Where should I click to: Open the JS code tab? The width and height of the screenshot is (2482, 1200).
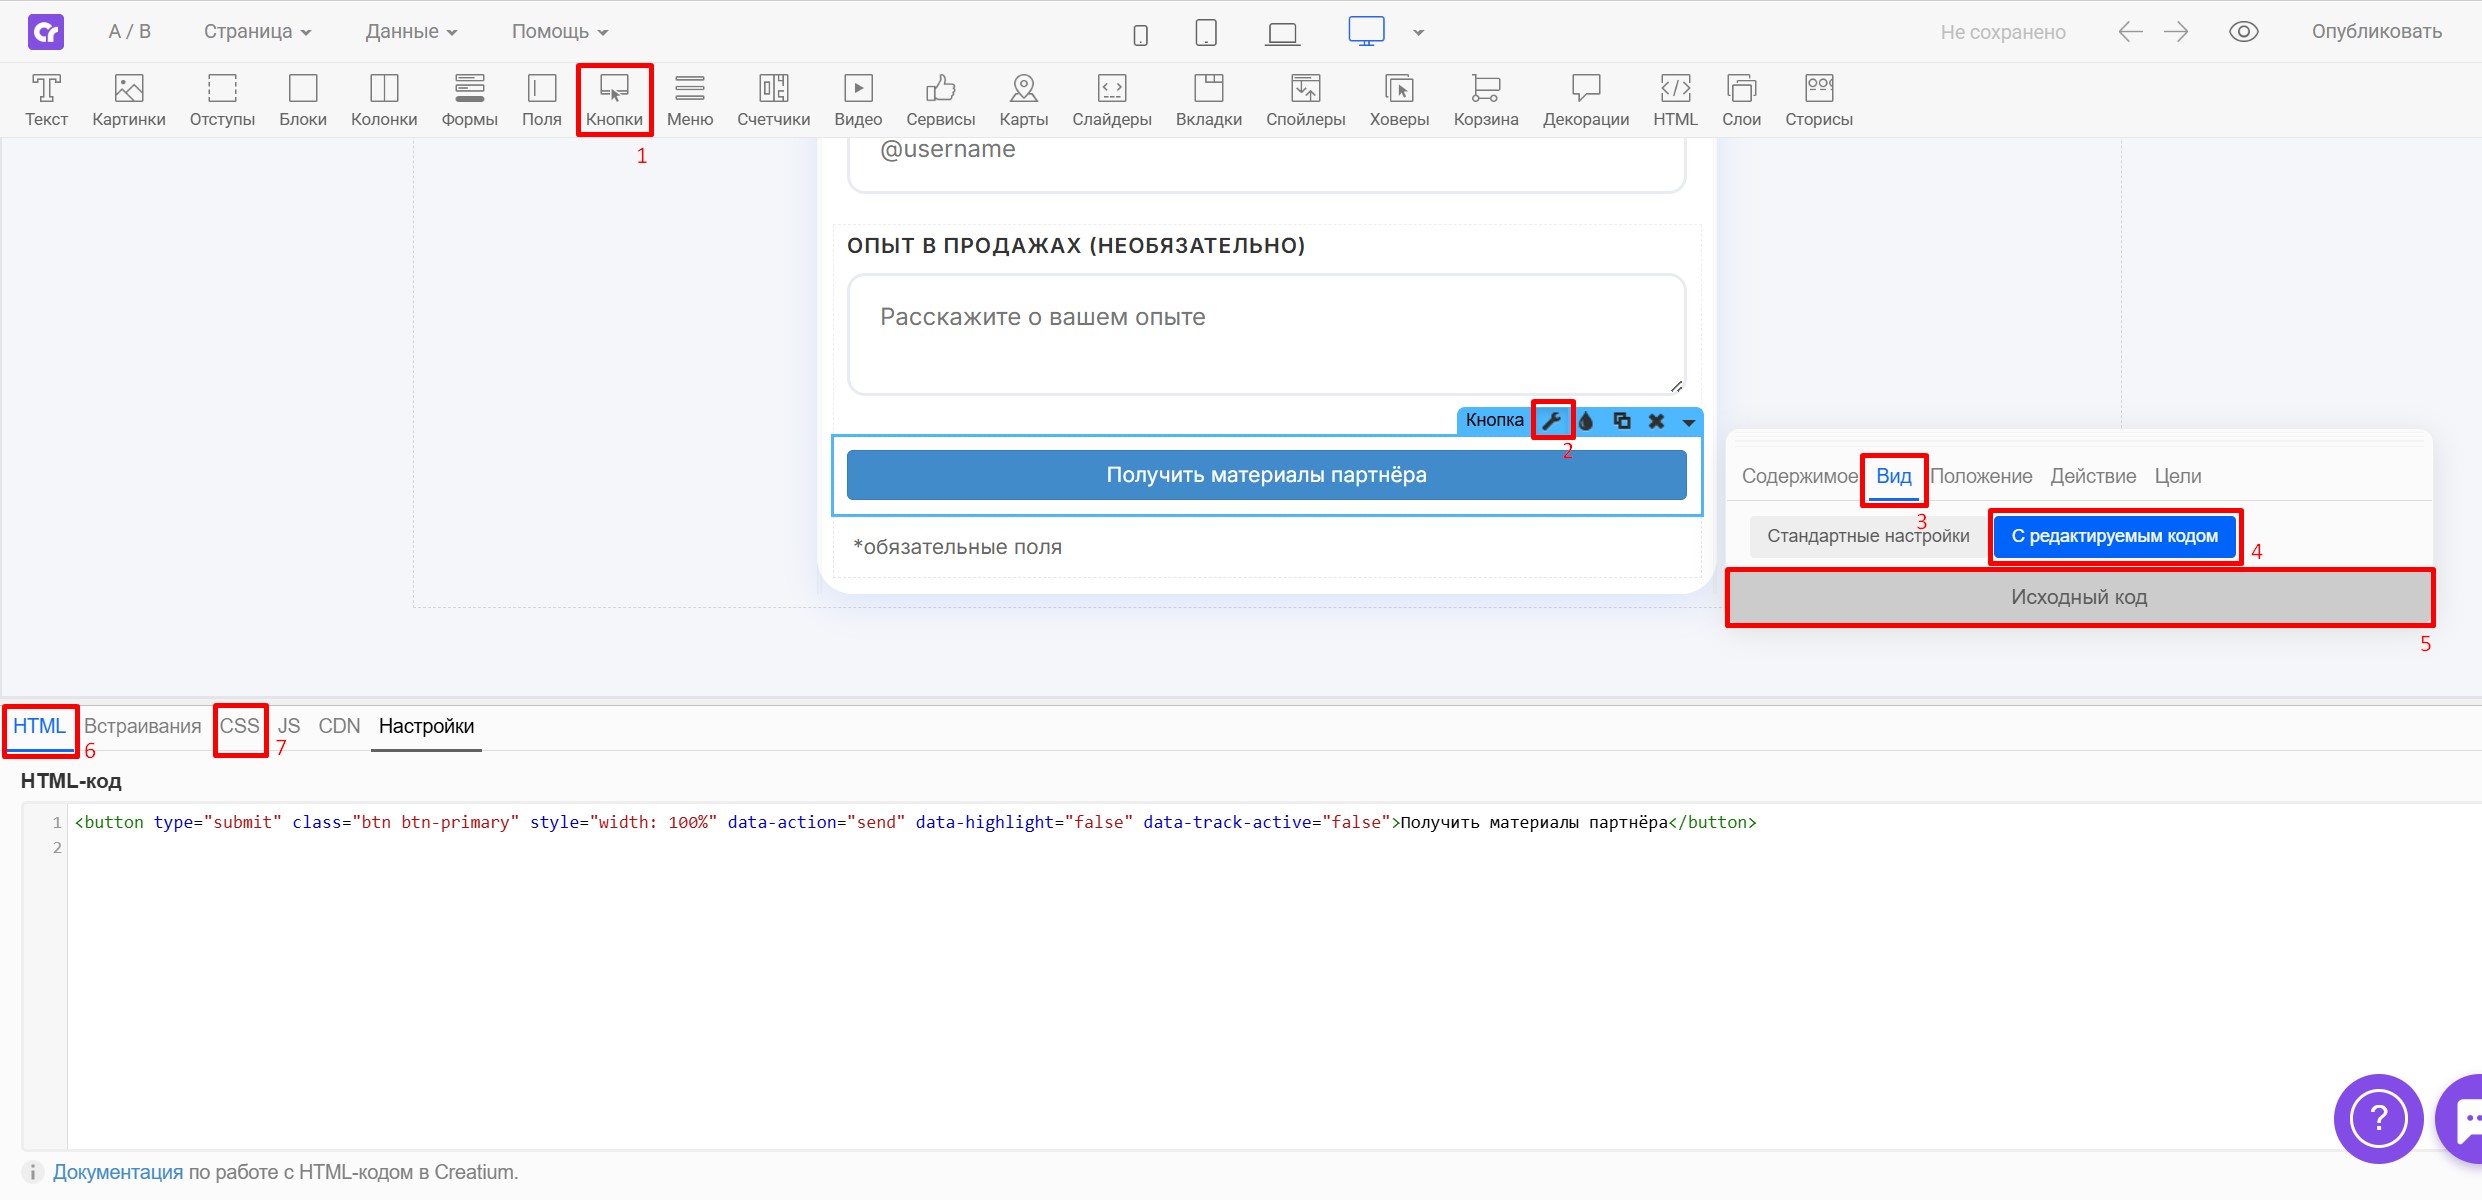click(x=289, y=726)
